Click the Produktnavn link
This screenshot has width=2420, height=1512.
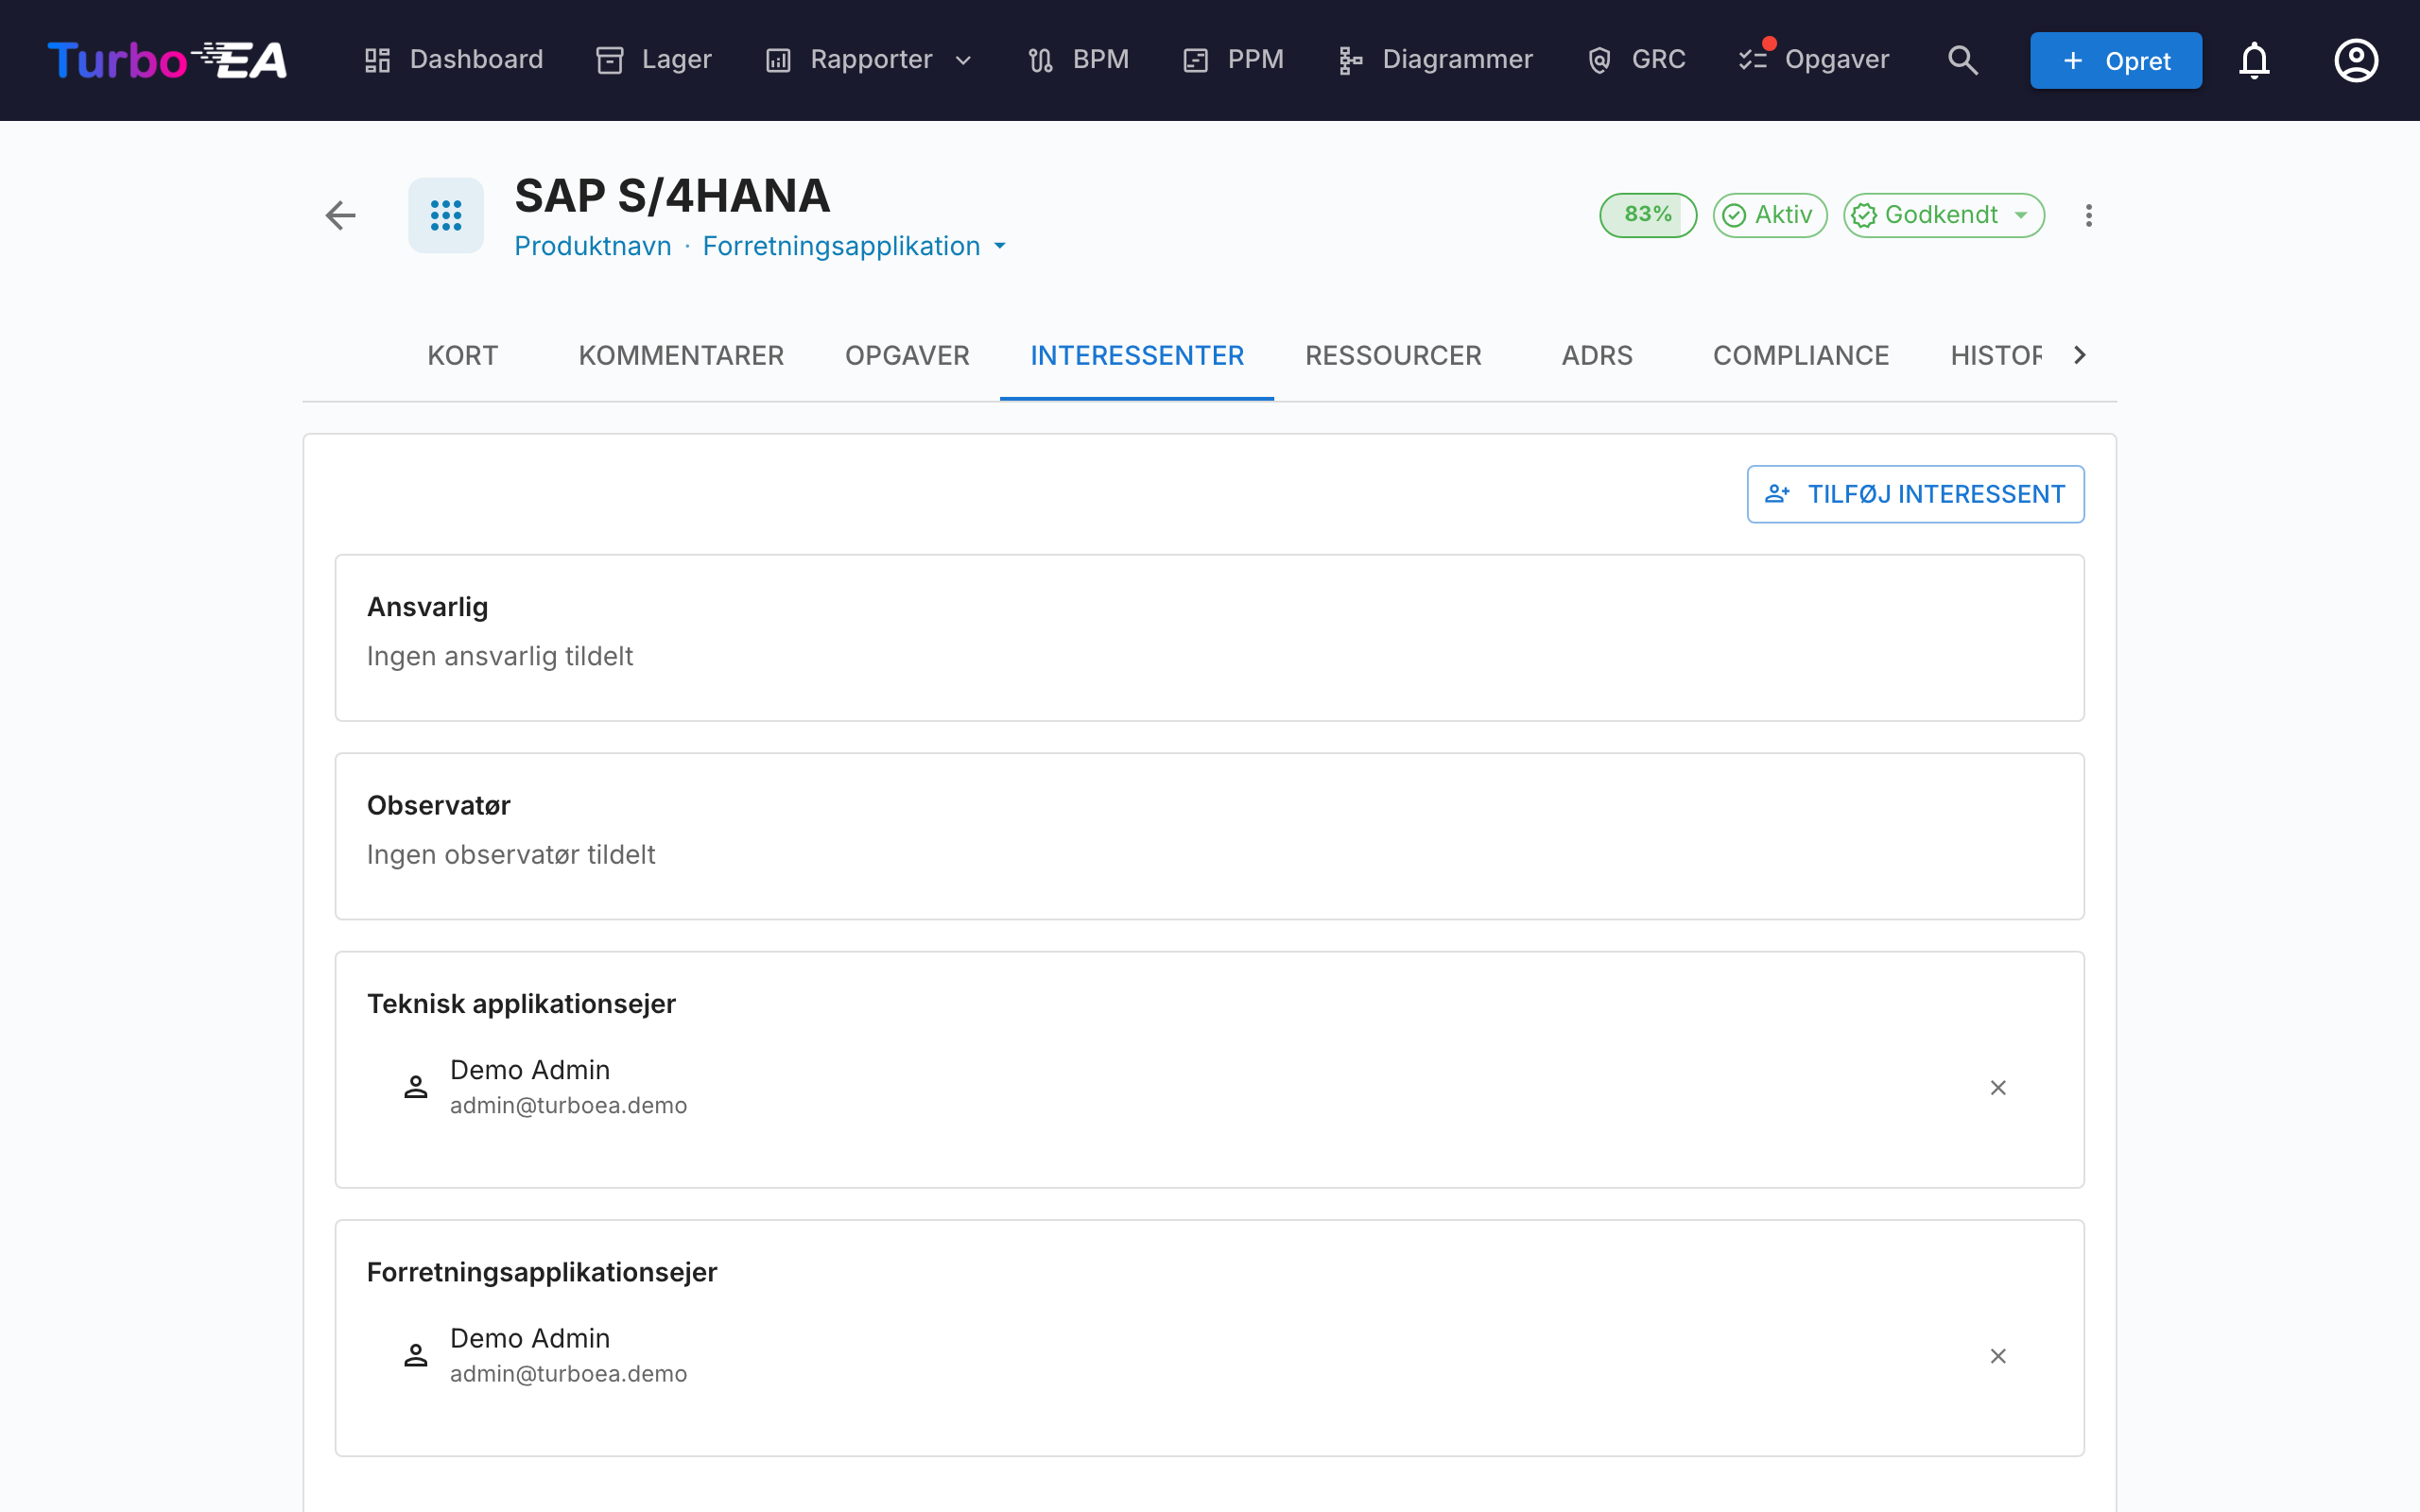click(x=593, y=246)
